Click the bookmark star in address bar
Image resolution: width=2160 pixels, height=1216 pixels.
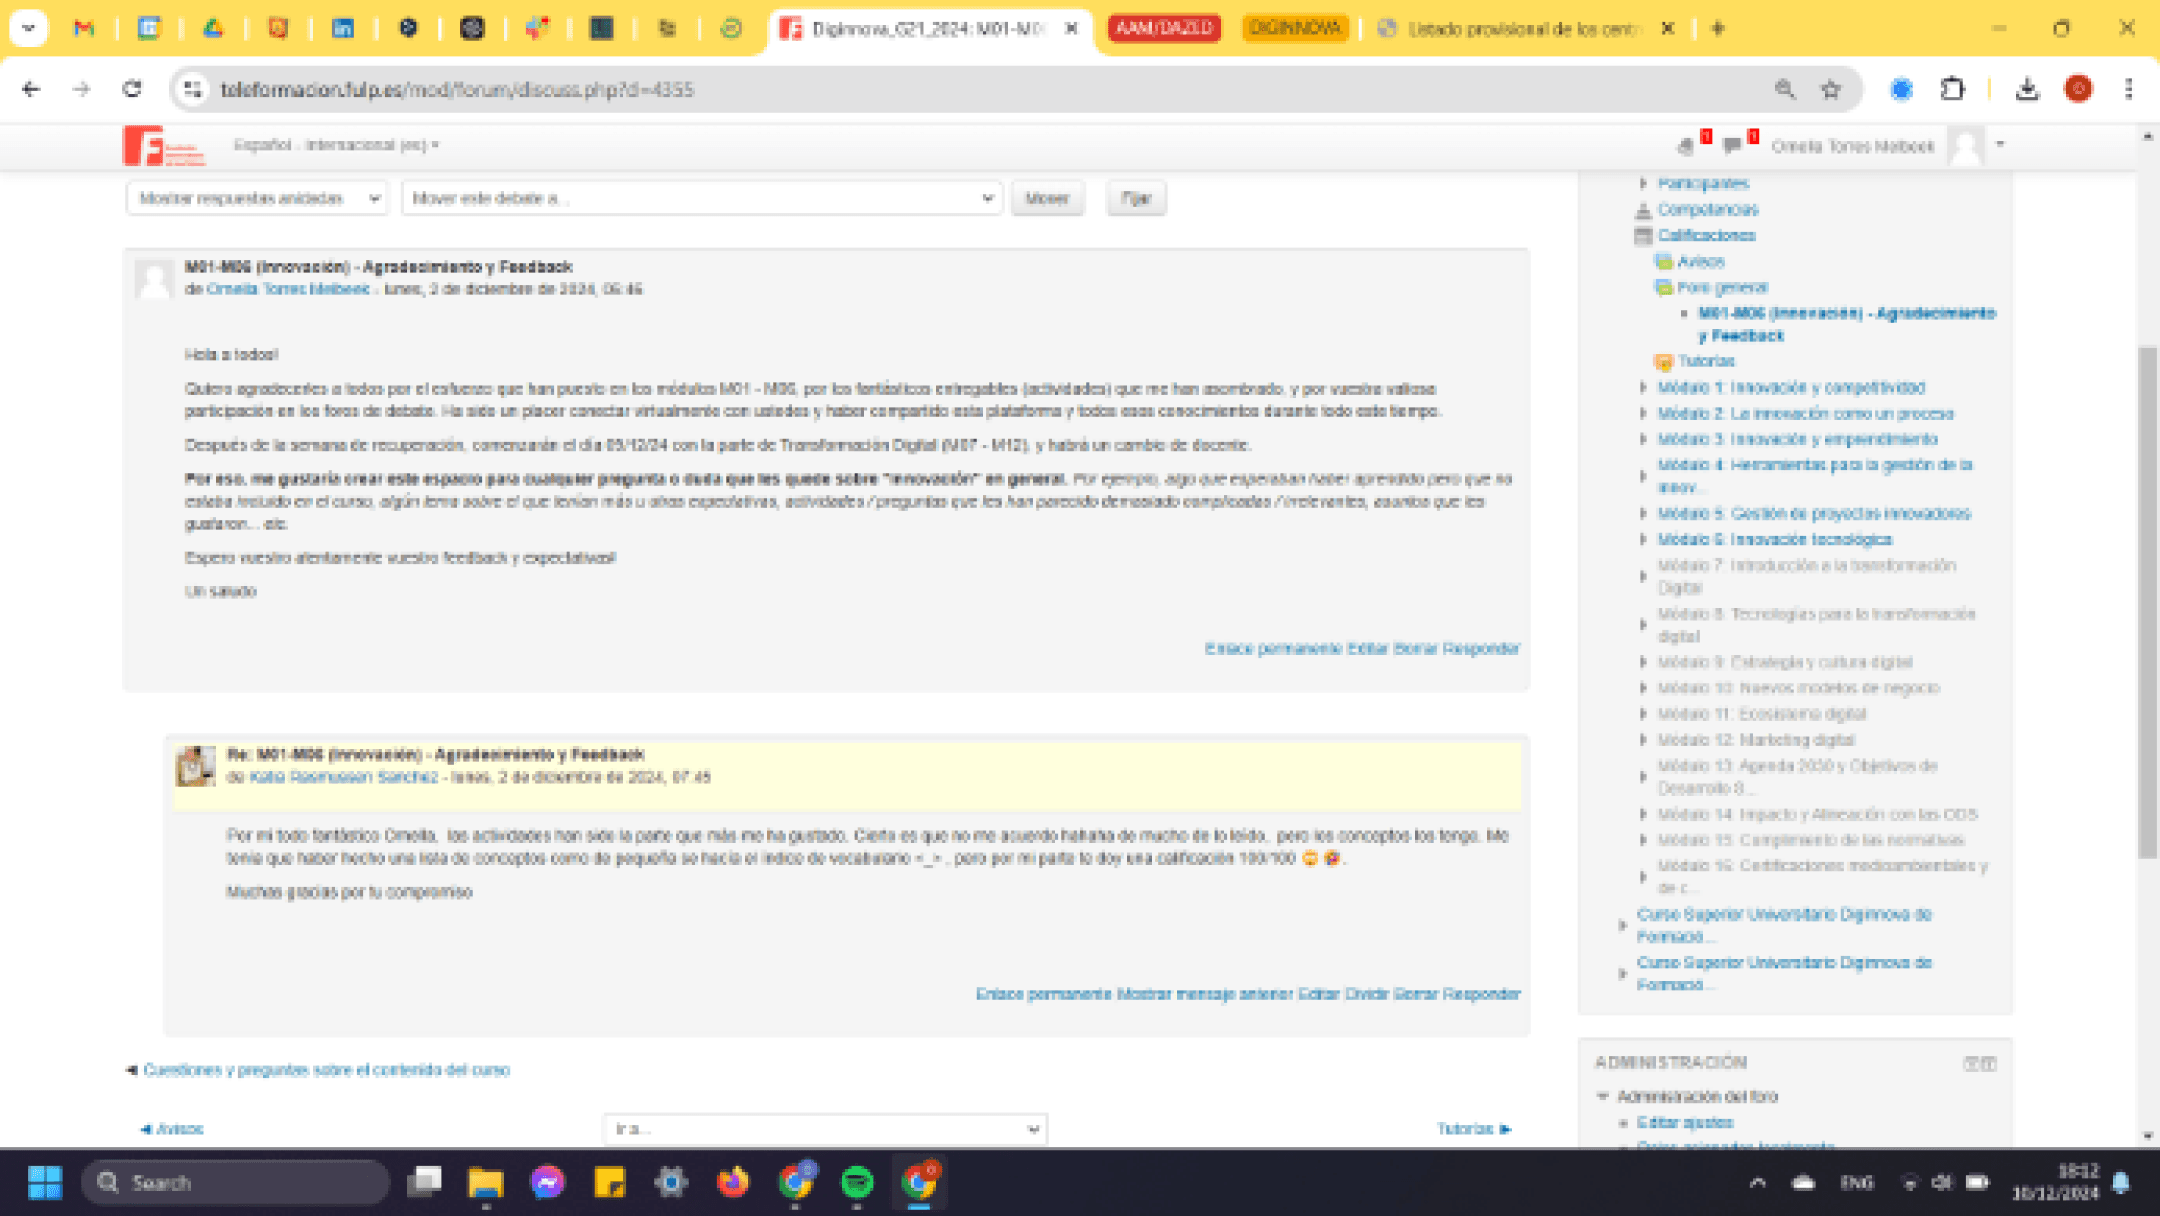click(1831, 90)
